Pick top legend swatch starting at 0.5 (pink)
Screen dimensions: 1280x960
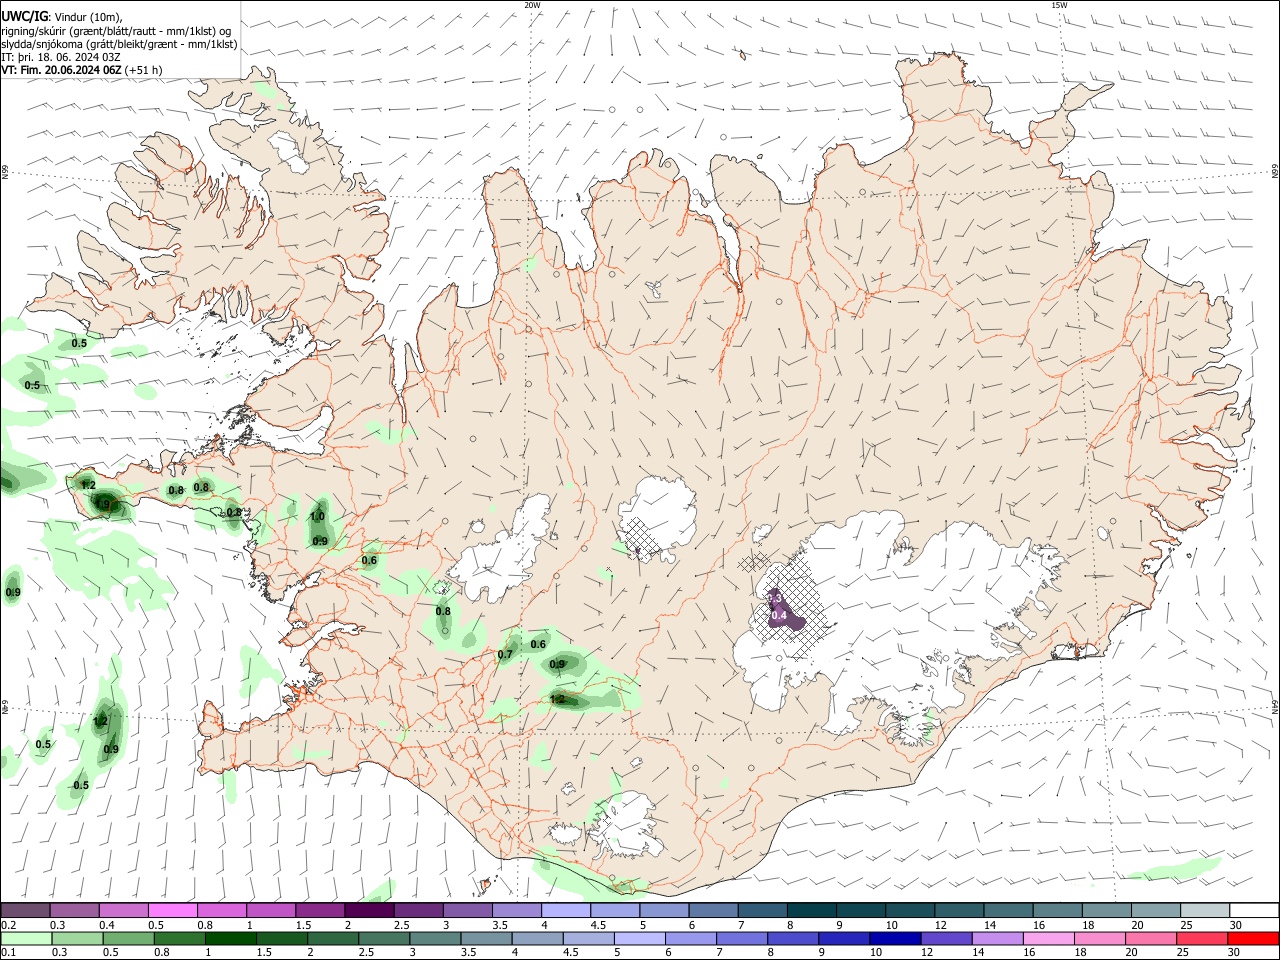tap(172, 911)
